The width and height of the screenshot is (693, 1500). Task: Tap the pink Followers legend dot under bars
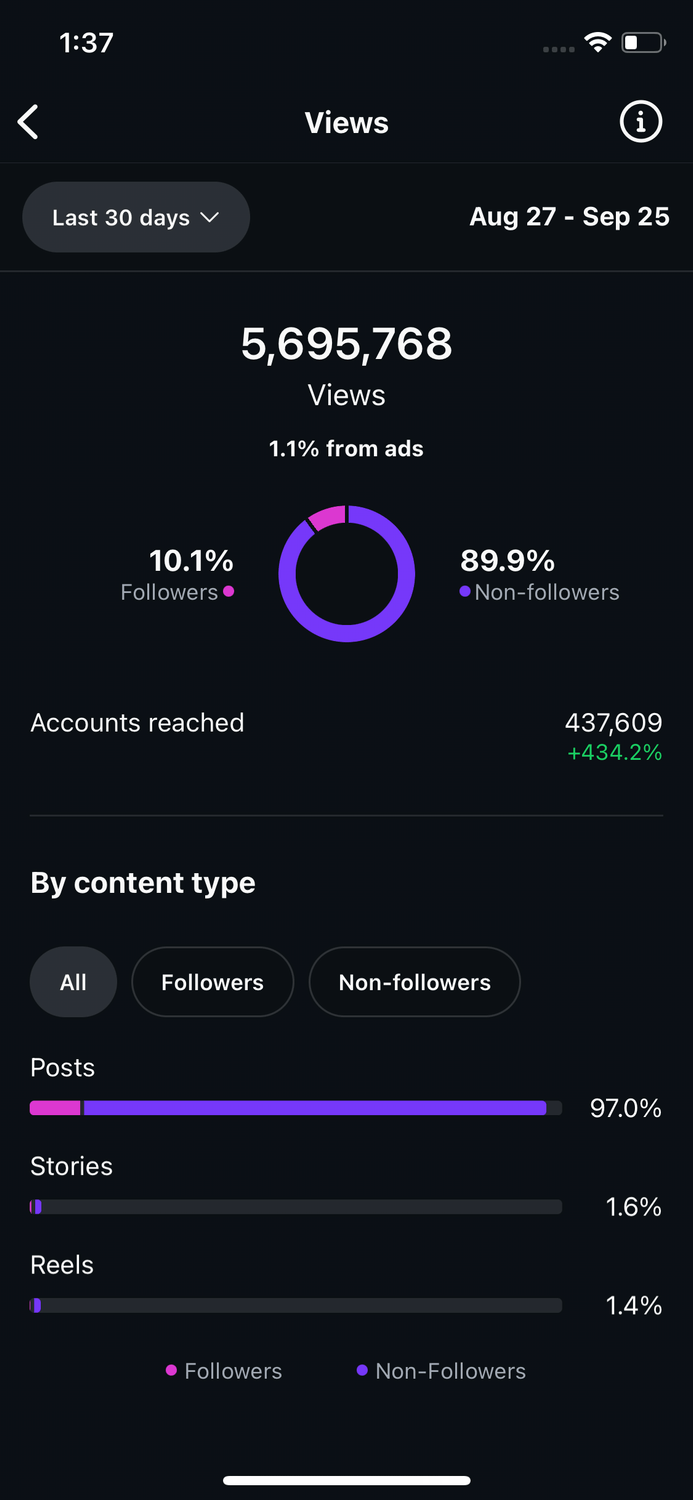(171, 1370)
